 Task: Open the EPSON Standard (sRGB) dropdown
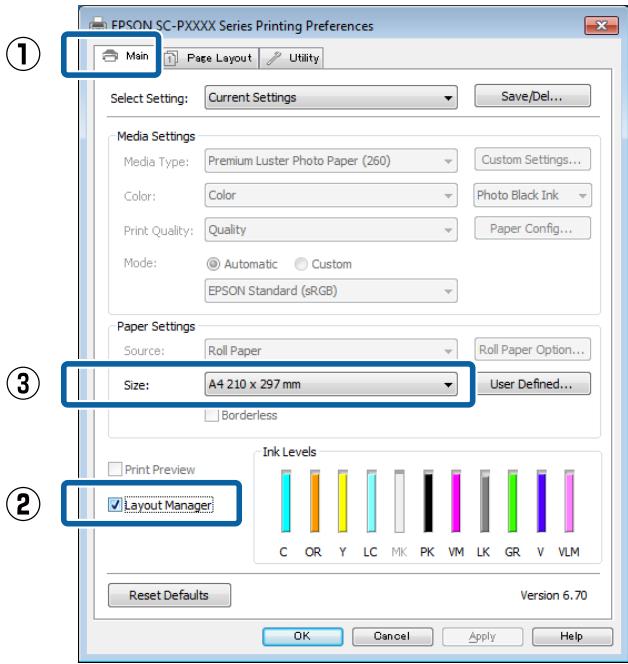pos(331,291)
